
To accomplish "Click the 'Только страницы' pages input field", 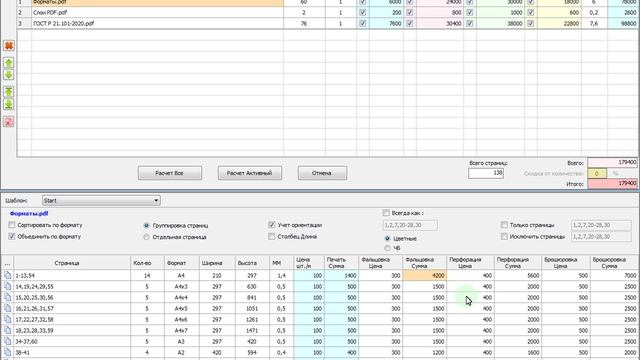I will 601,225.
